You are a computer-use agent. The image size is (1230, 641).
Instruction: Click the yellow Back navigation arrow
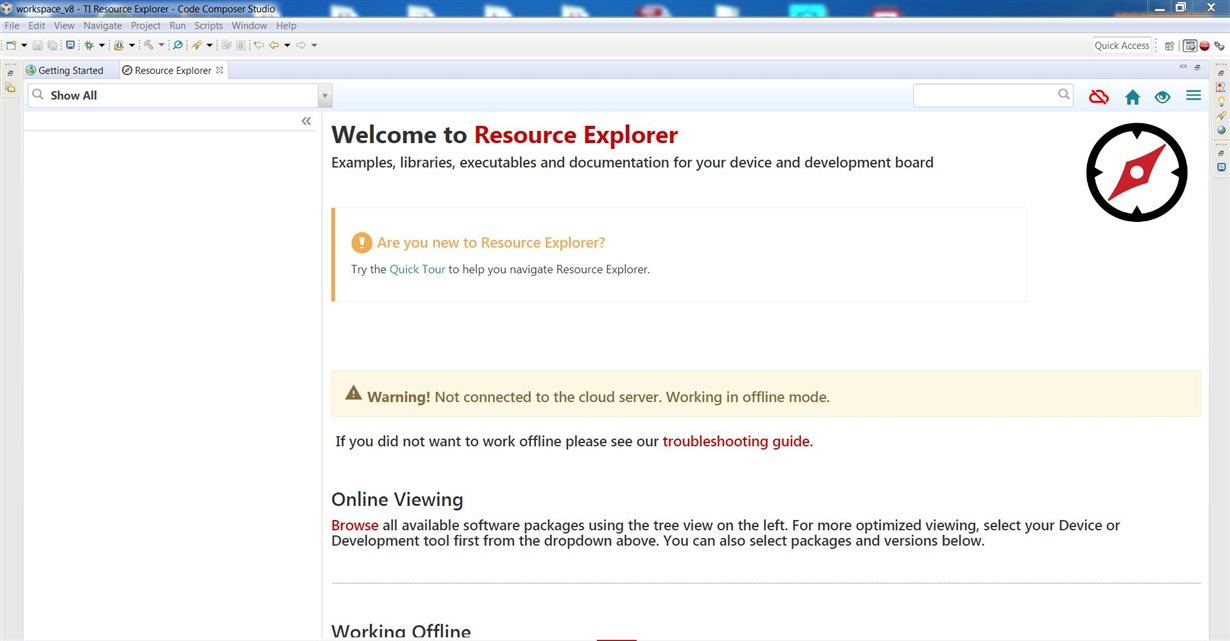tap(274, 45)
